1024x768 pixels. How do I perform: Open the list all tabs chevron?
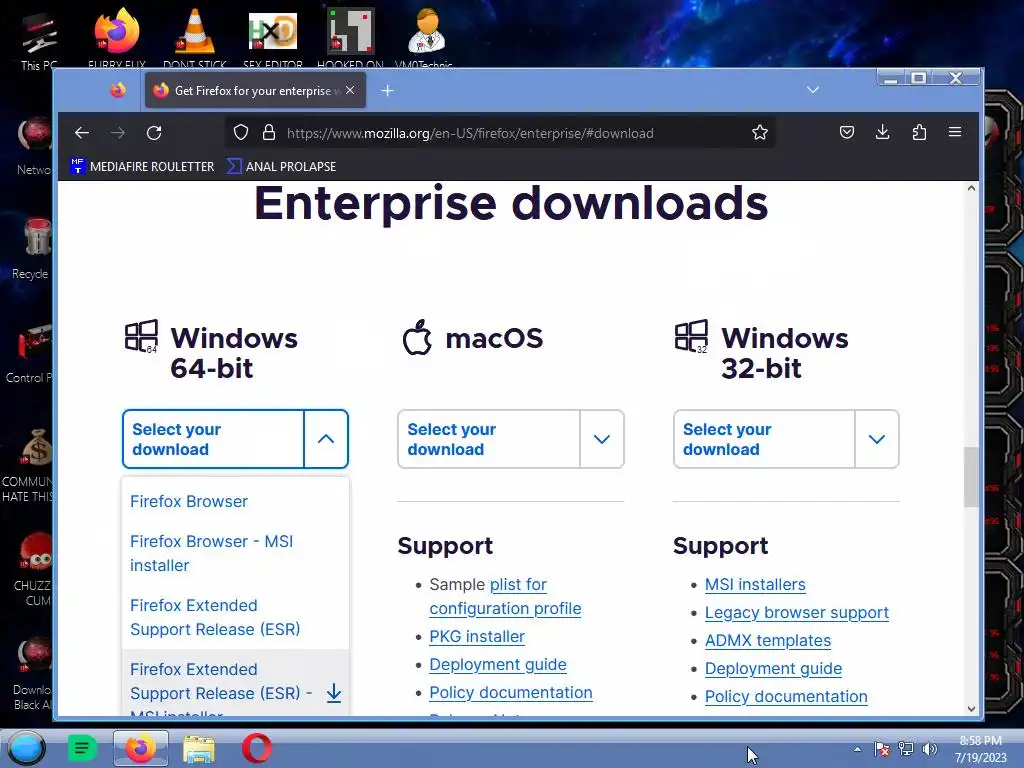[x=812, y=89]
